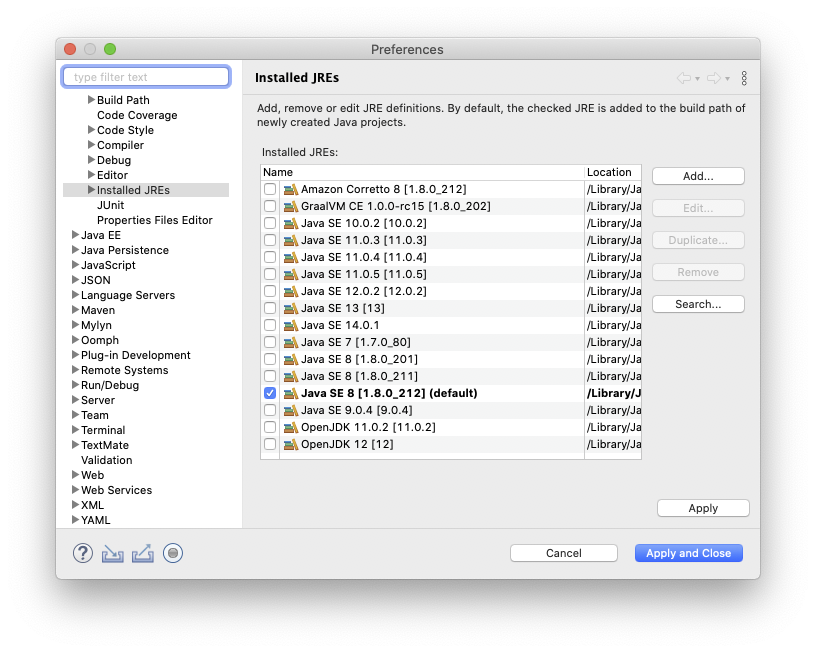This screenshot has width=816, height=653.
Task: Click the Java SE 13 library icon
Action: (x=290, y=309)
